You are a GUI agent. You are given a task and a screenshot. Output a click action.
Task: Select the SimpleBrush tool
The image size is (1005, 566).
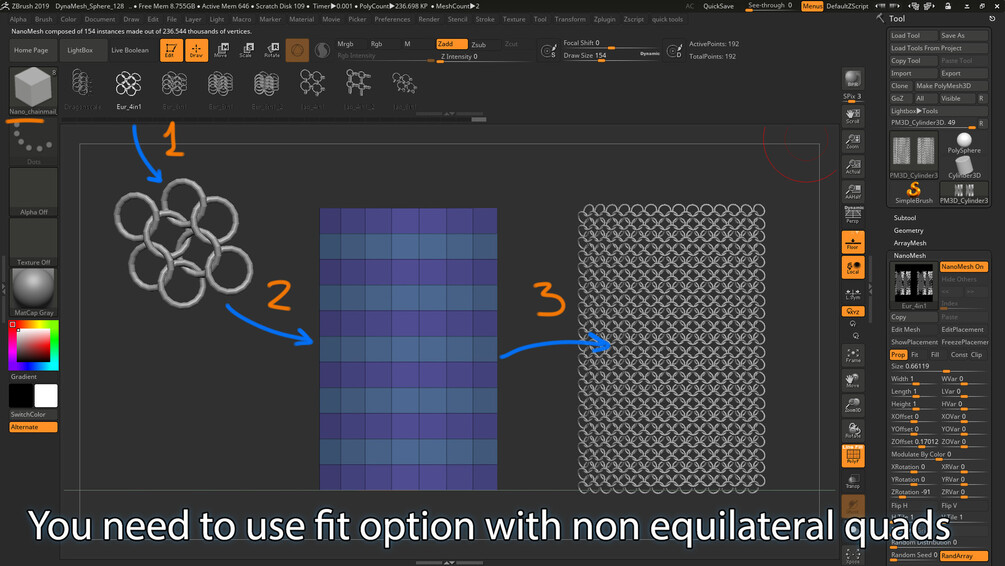(913, 193)
